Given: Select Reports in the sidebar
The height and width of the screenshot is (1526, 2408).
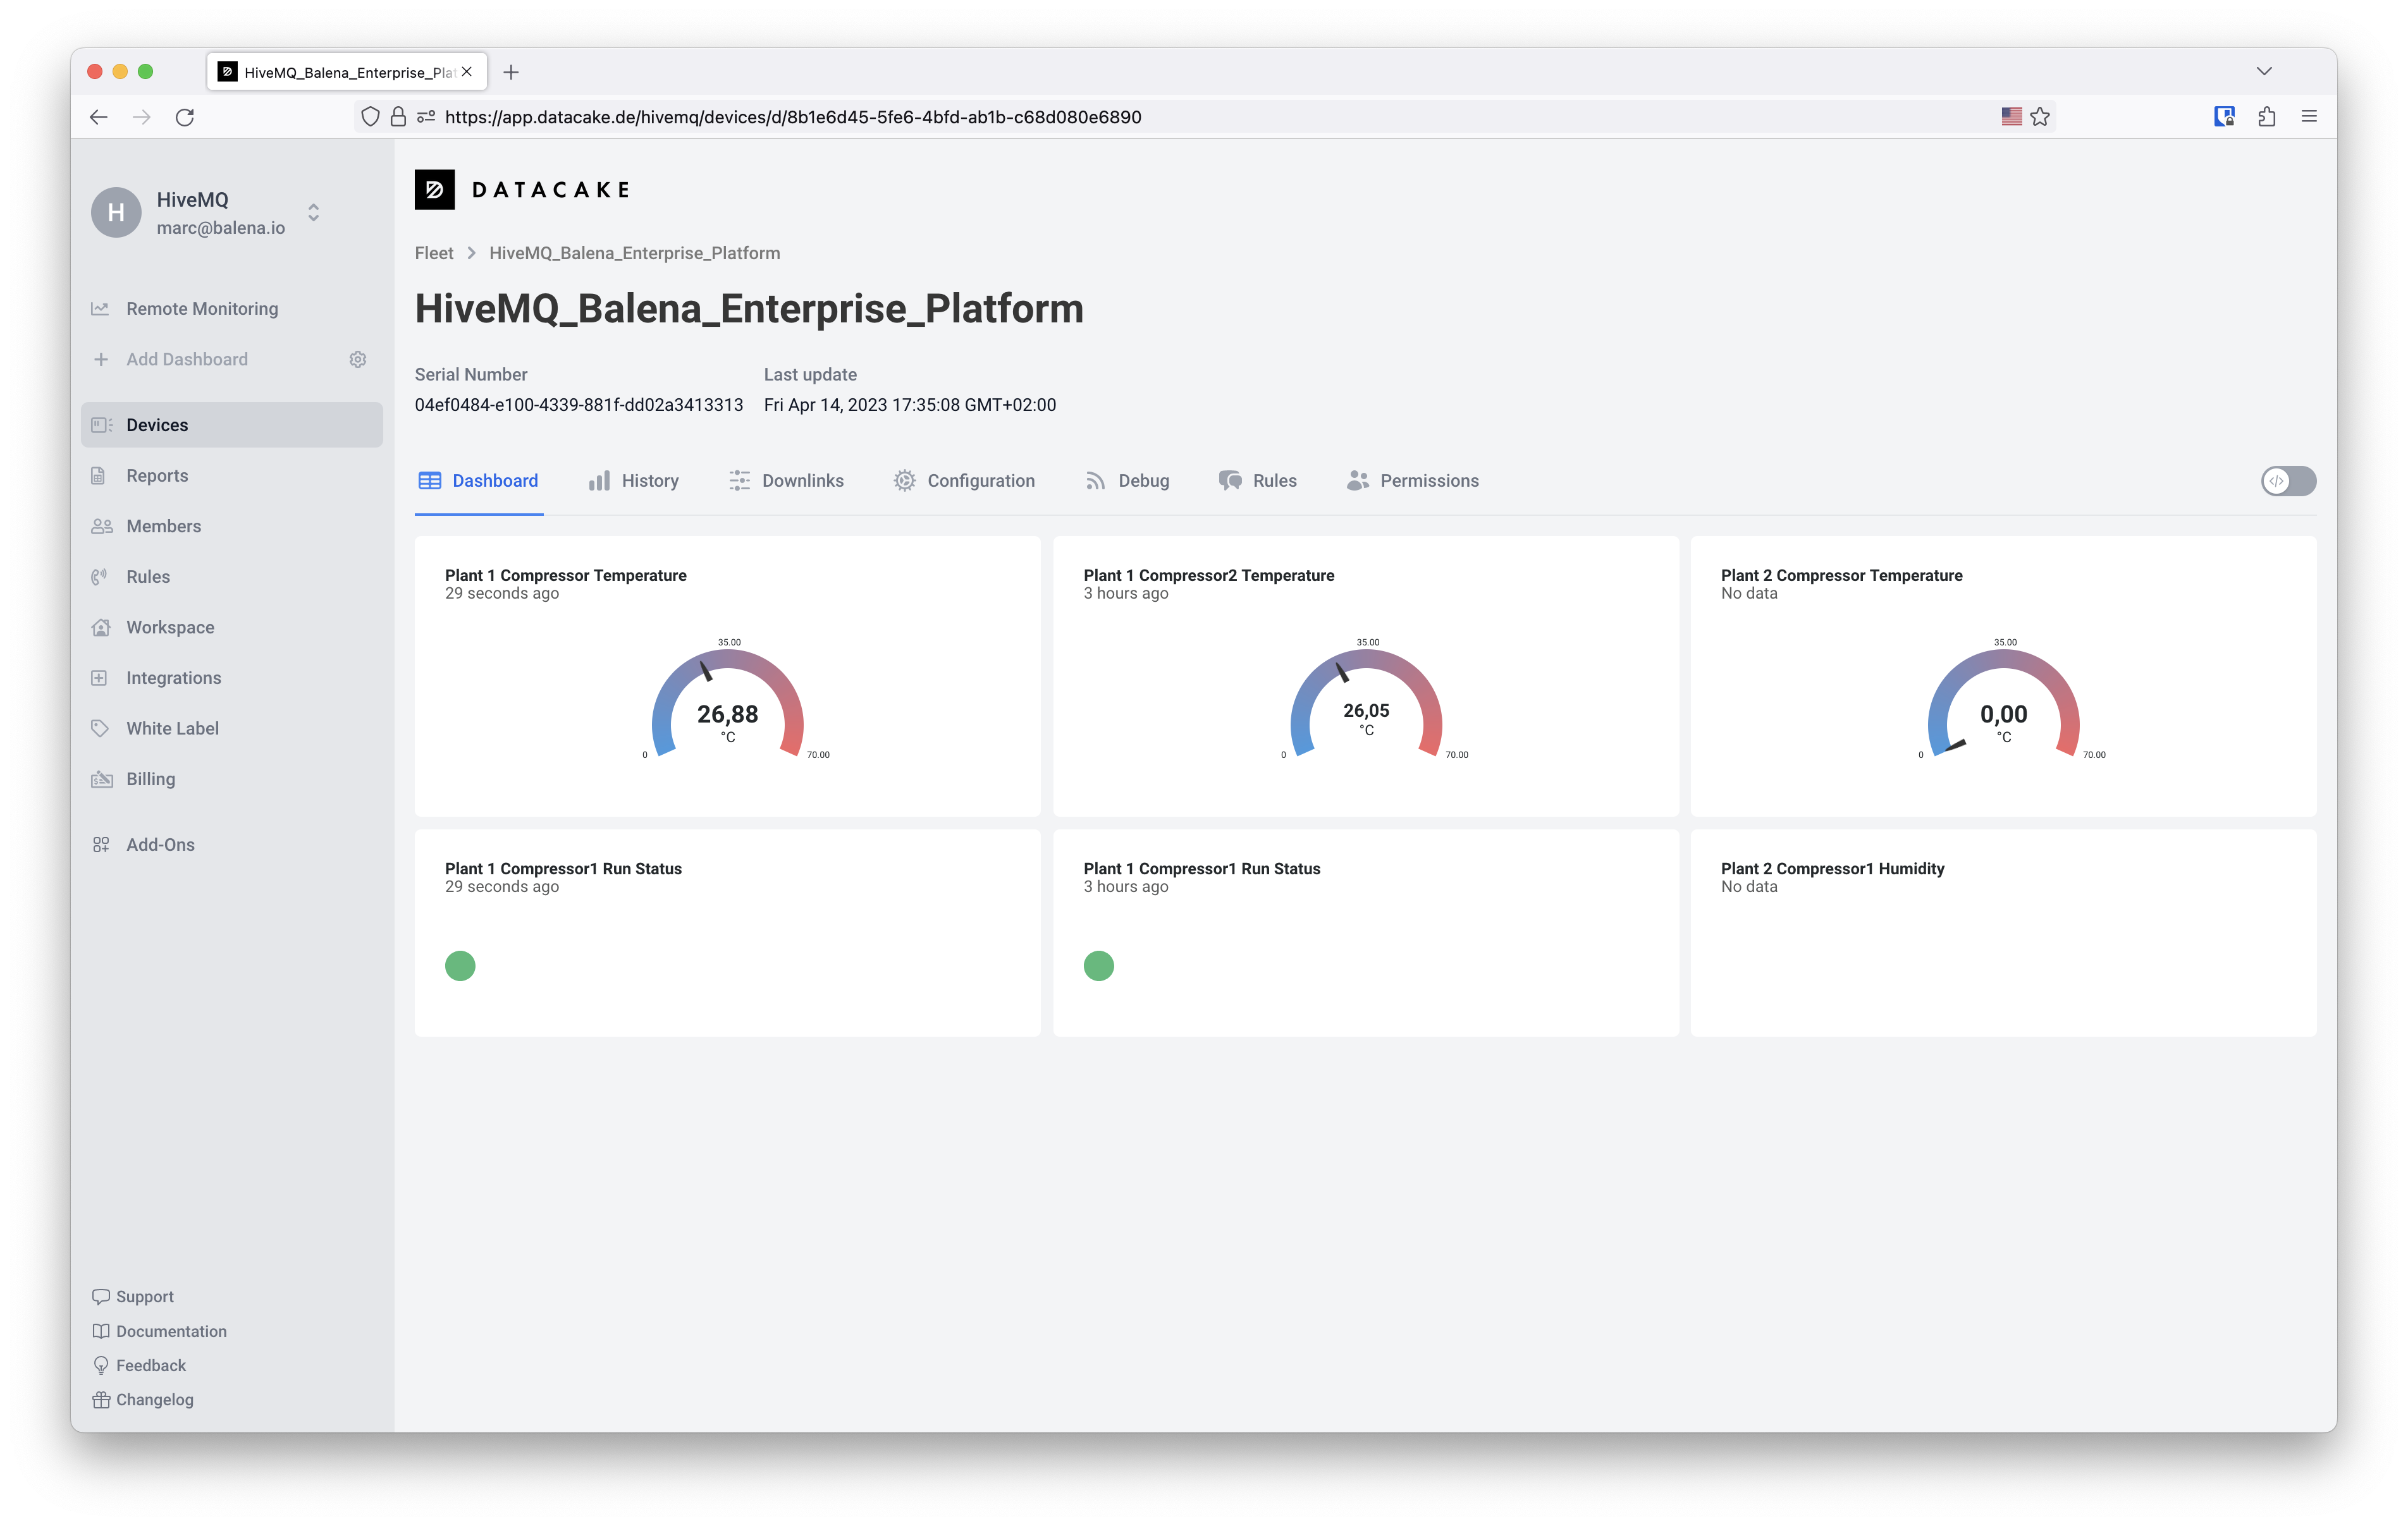Looking at the screenshot, I should point(156,475).
